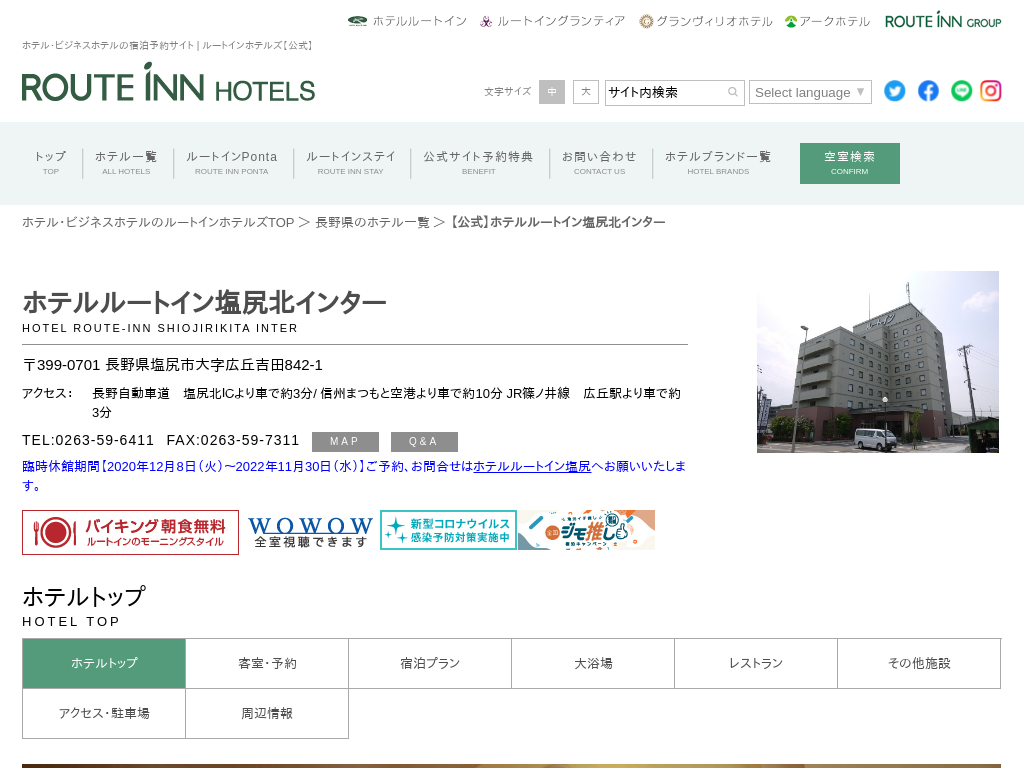Follow the 長野県のホテル一覧 breadcrumb
Image resolution: width=1024 pixels, height=768 pixels.
[372, 223]
